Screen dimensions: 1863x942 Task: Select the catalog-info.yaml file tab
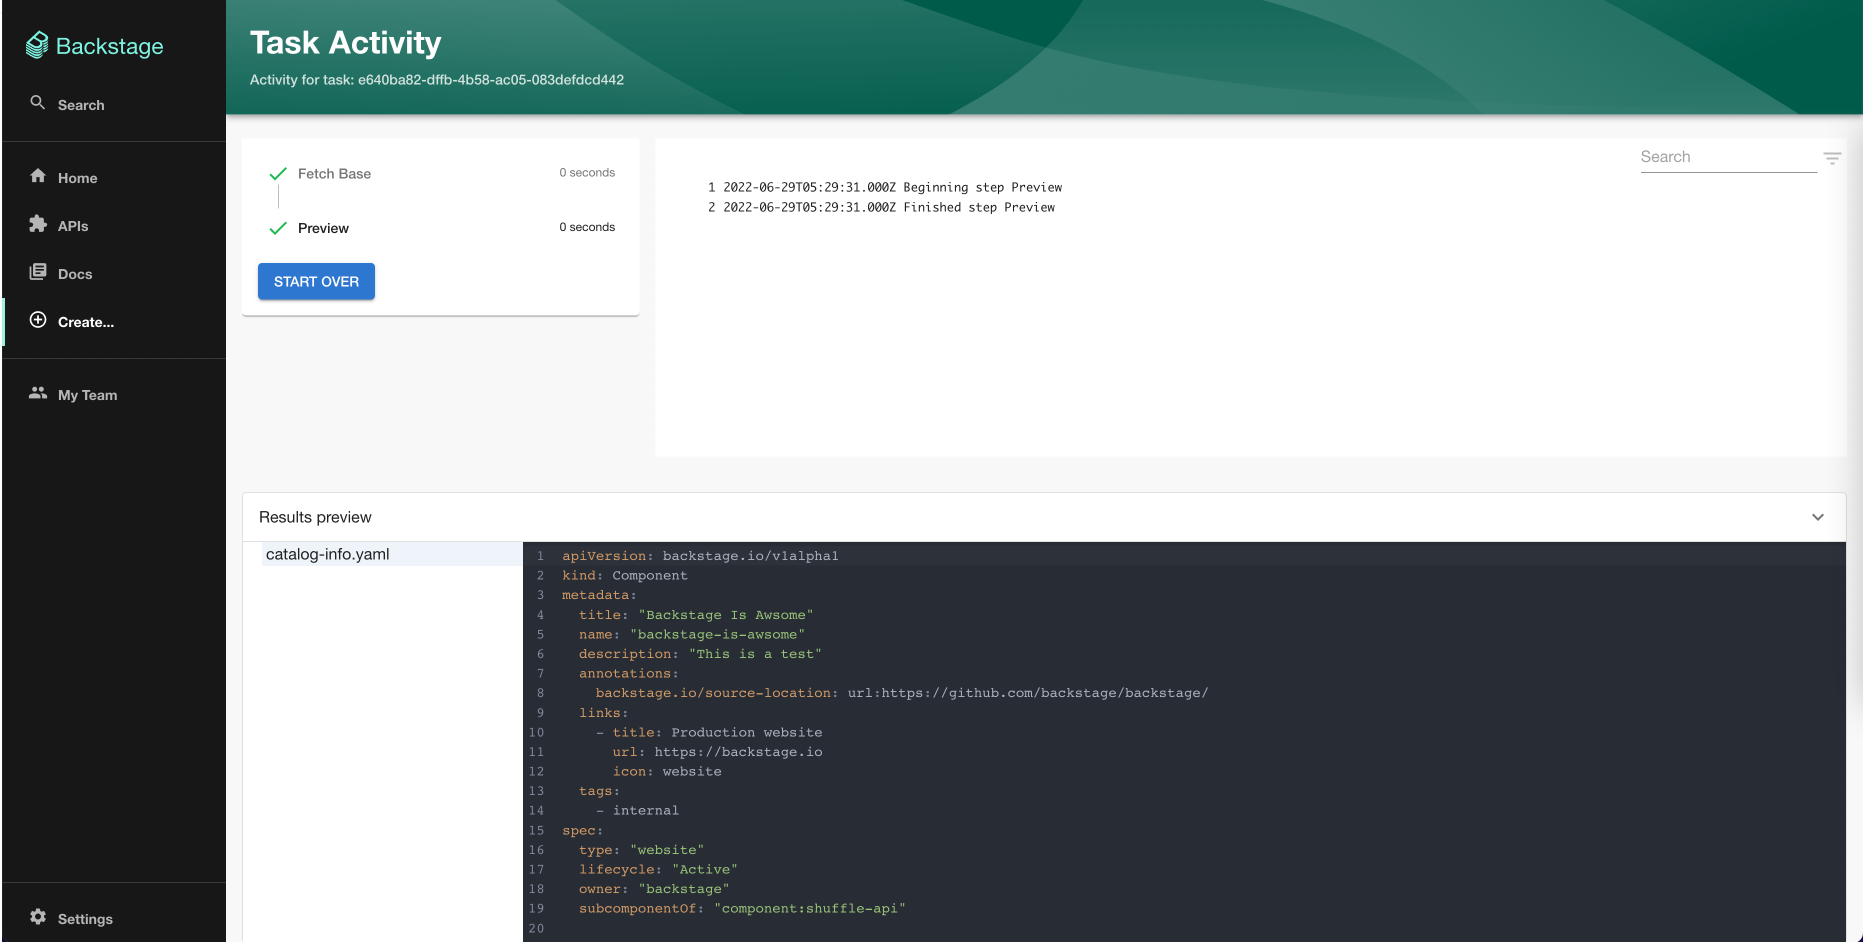[x=327, y=553]
